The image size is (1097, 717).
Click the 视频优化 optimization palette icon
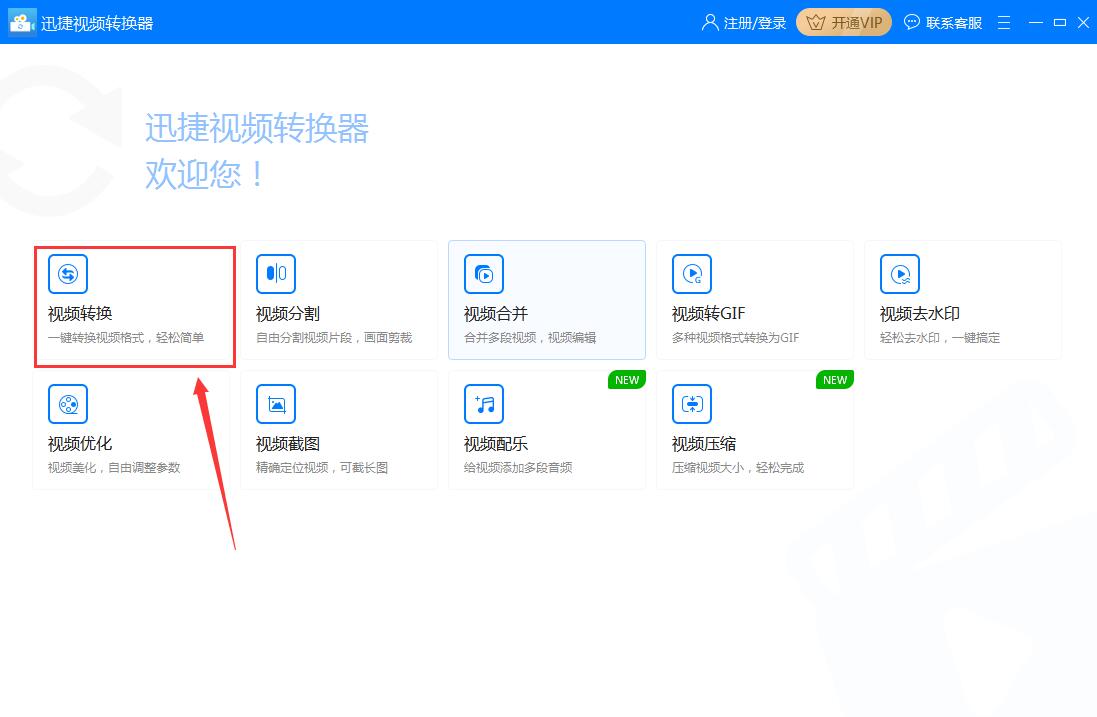66,403
